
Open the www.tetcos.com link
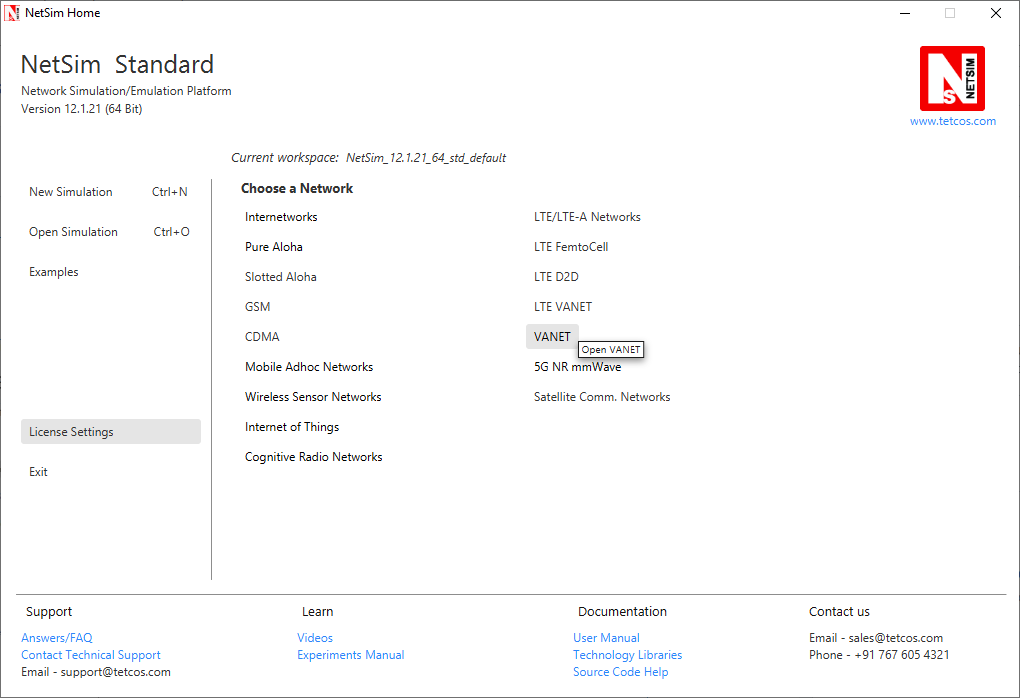[952, 121]
